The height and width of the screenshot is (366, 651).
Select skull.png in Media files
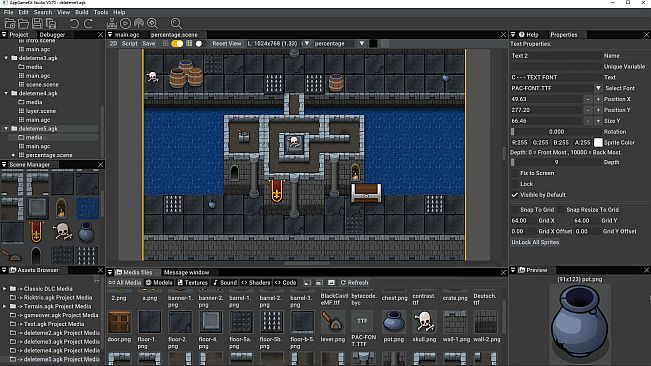pyautogui.click(x=425, y=322)
